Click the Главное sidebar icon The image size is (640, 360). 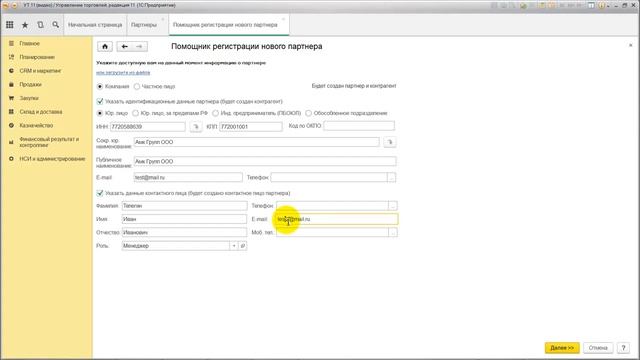pos(11,43)
